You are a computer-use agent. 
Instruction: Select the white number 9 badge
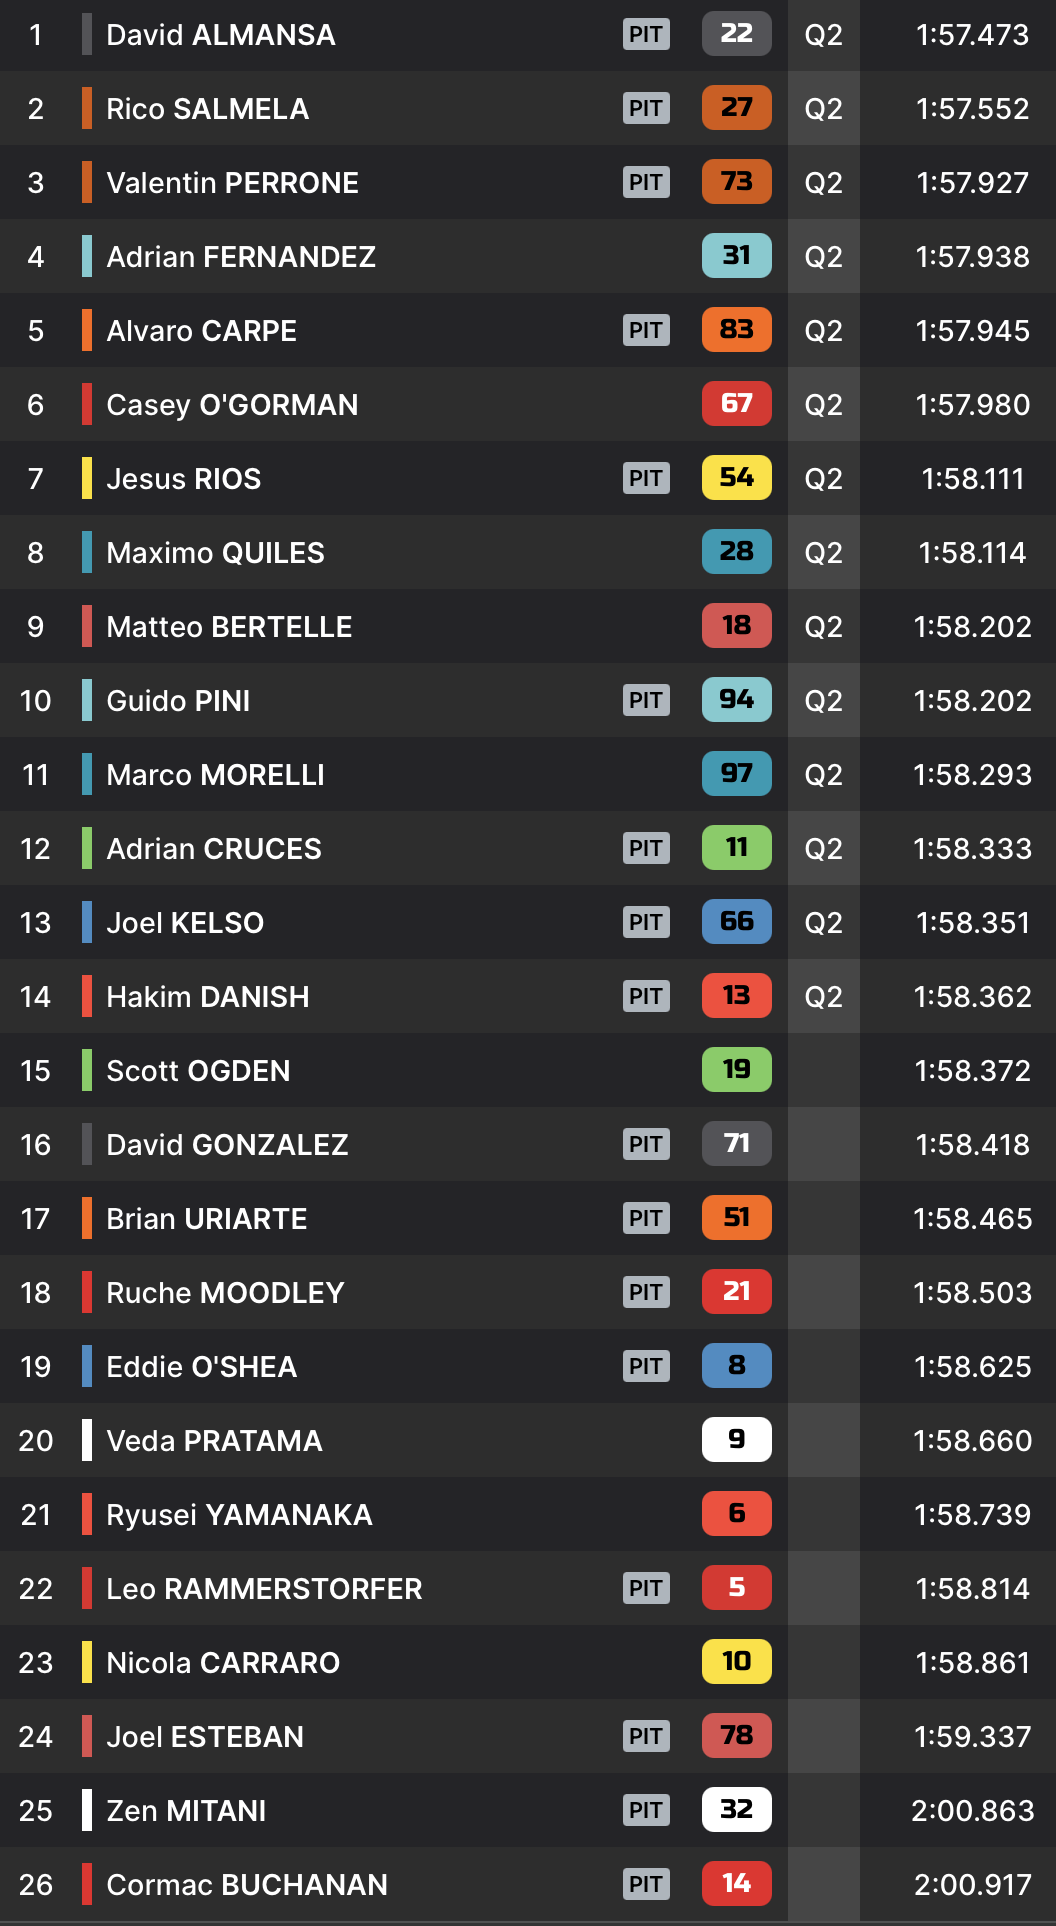pyautogui.click(x=737, y=1440)
